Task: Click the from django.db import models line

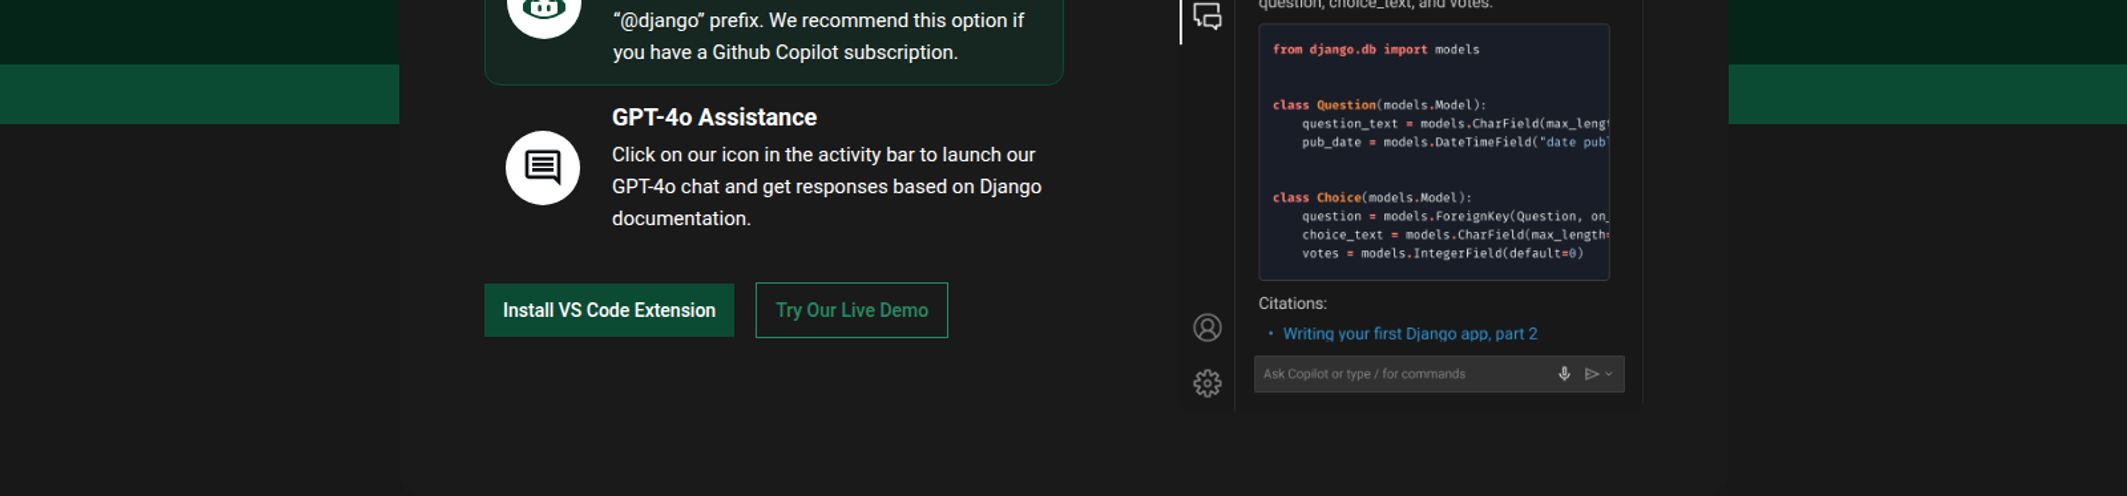Action: tap(1376, 49)
